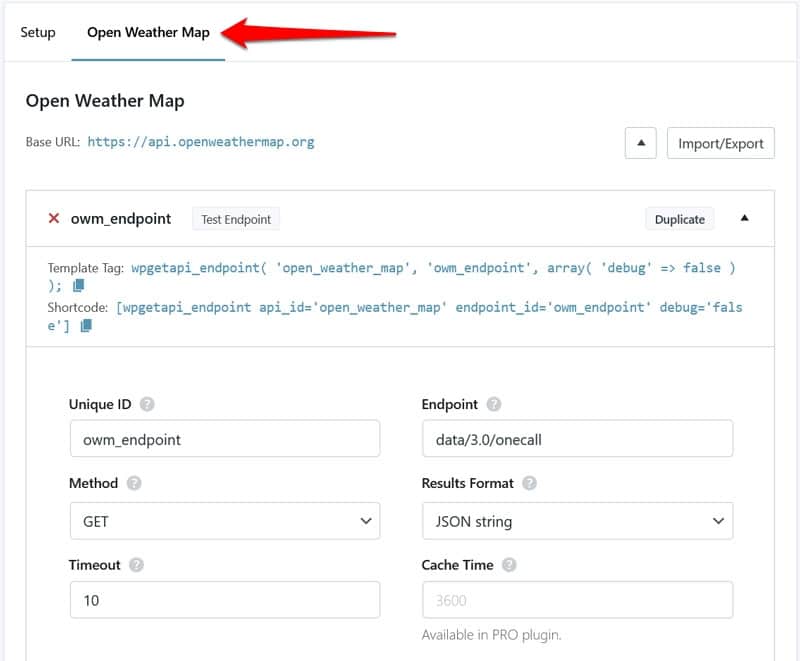This screenshot has width=800, height=661.
Task: Focus the Unique ID input field
Action: (225, 439)
